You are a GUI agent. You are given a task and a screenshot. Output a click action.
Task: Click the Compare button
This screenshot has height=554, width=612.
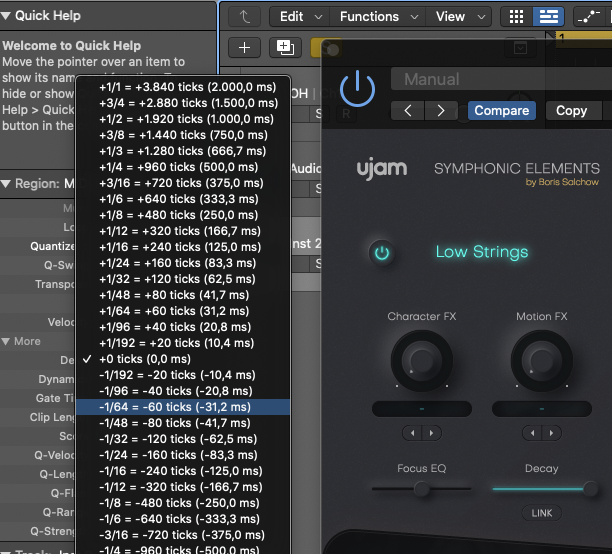tap(502, 110)
